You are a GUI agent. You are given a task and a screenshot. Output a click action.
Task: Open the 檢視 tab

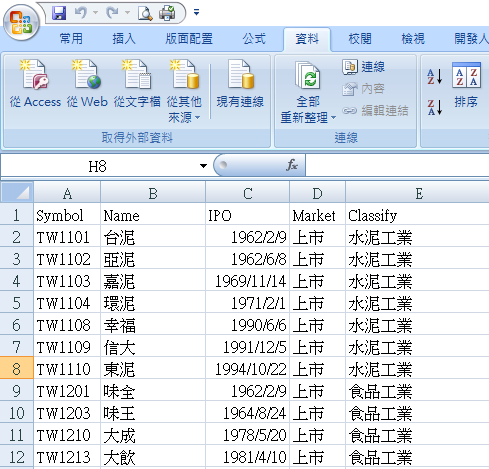pyautogui.click(x=413, y=39)
